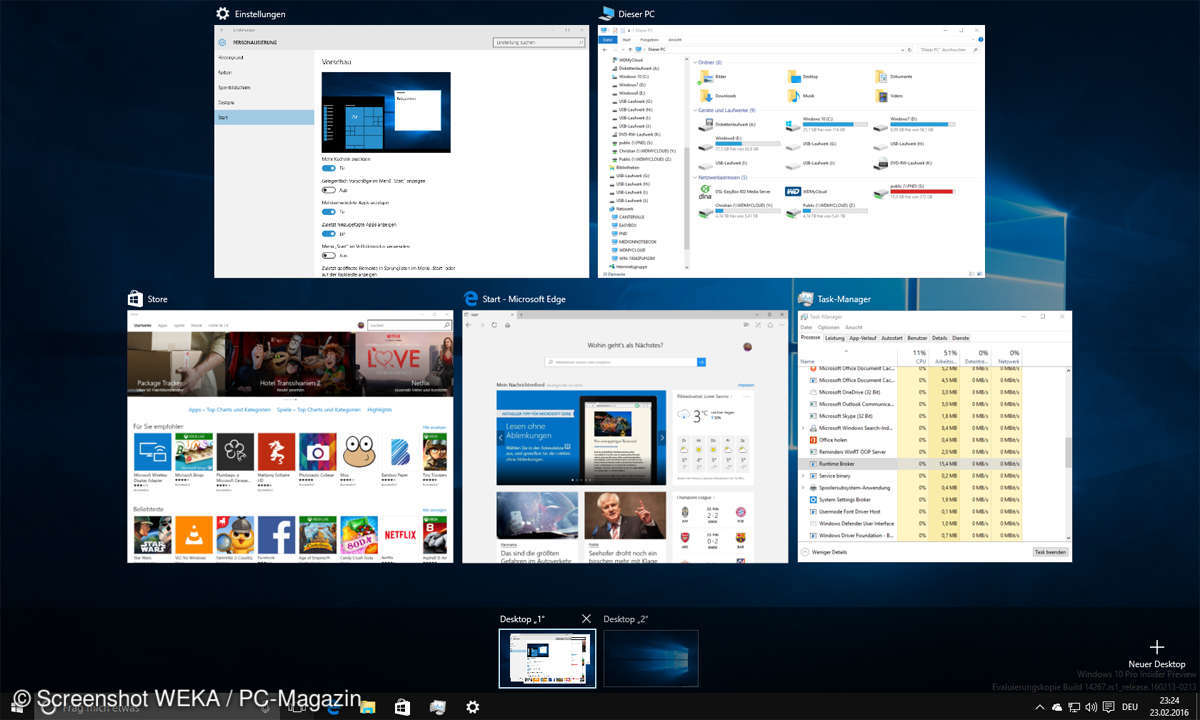
Task: Click the Store bag icon above the Store preview
Action: [x=135, y=298]
